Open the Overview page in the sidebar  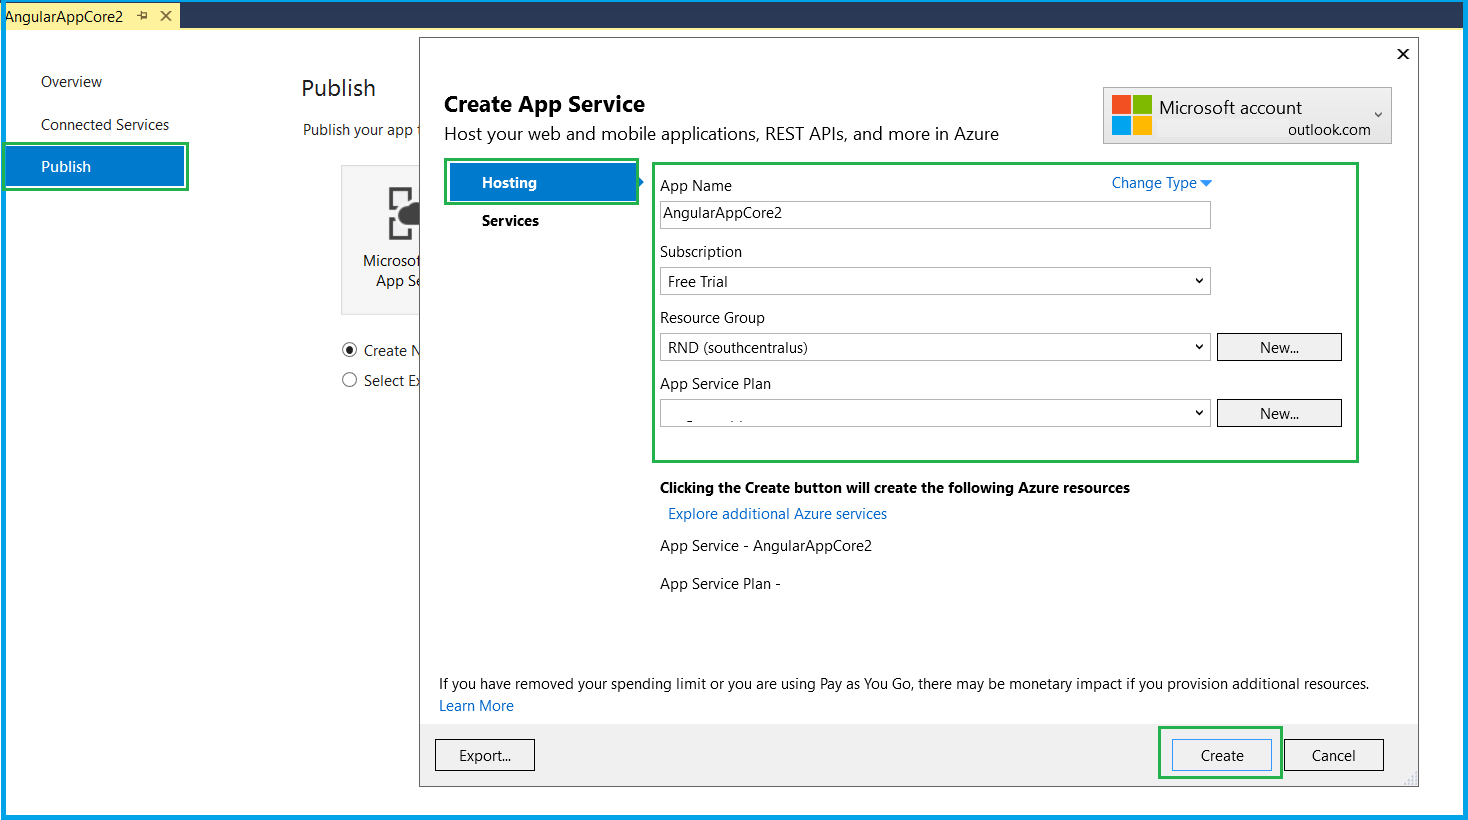coord(71,81)
